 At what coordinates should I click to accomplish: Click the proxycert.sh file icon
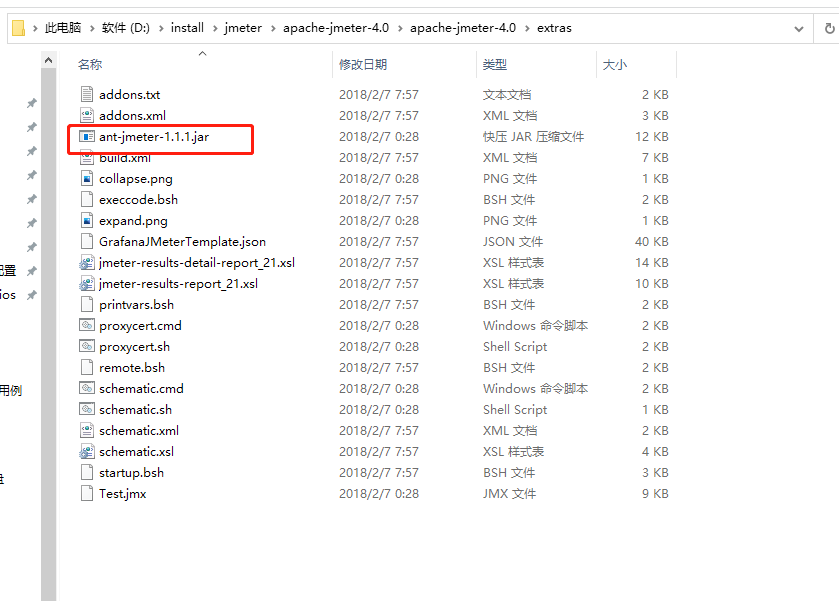87,346
